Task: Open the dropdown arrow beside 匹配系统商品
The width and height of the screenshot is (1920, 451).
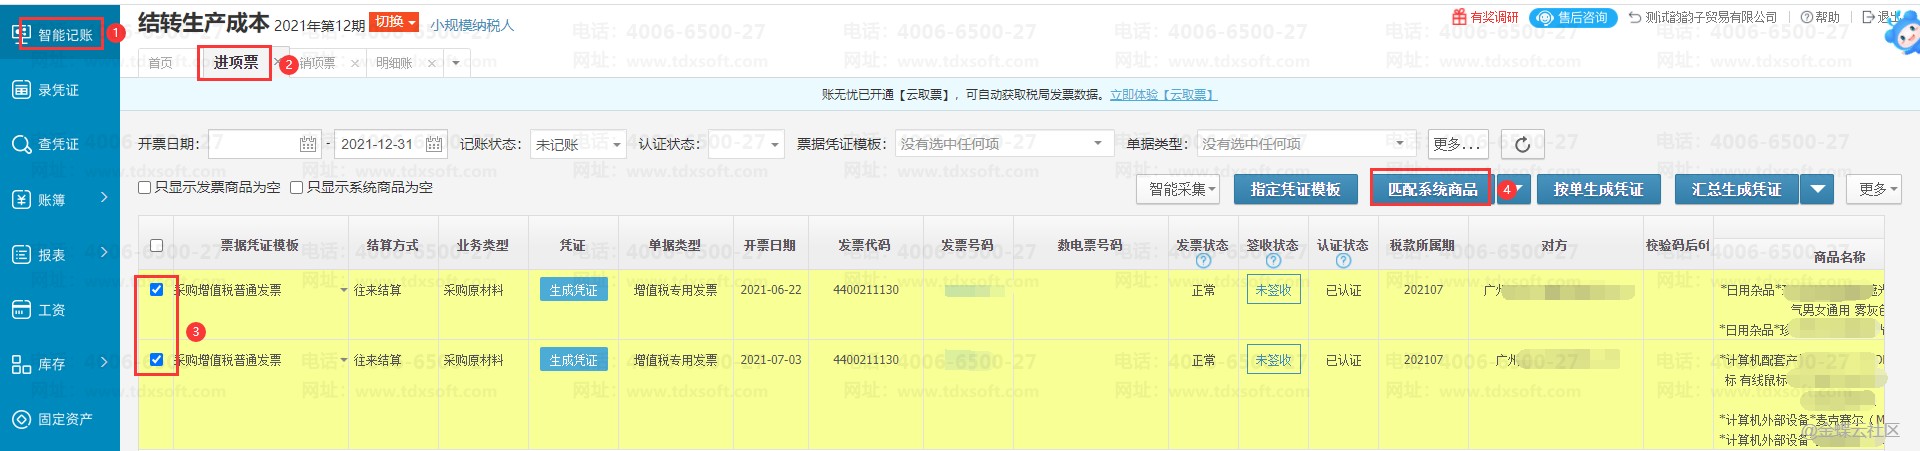Action: coord(1518,189)
